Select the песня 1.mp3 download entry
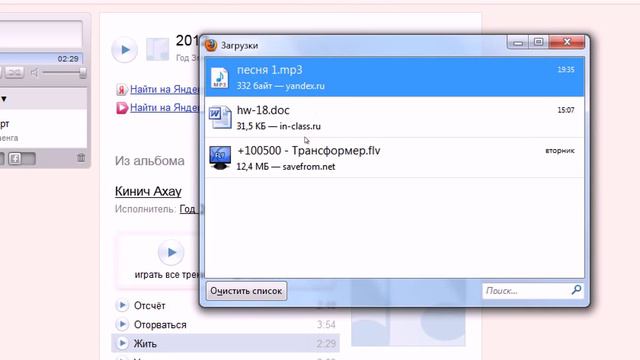Viewport: 640px width, 360px height. coord(395,77)
